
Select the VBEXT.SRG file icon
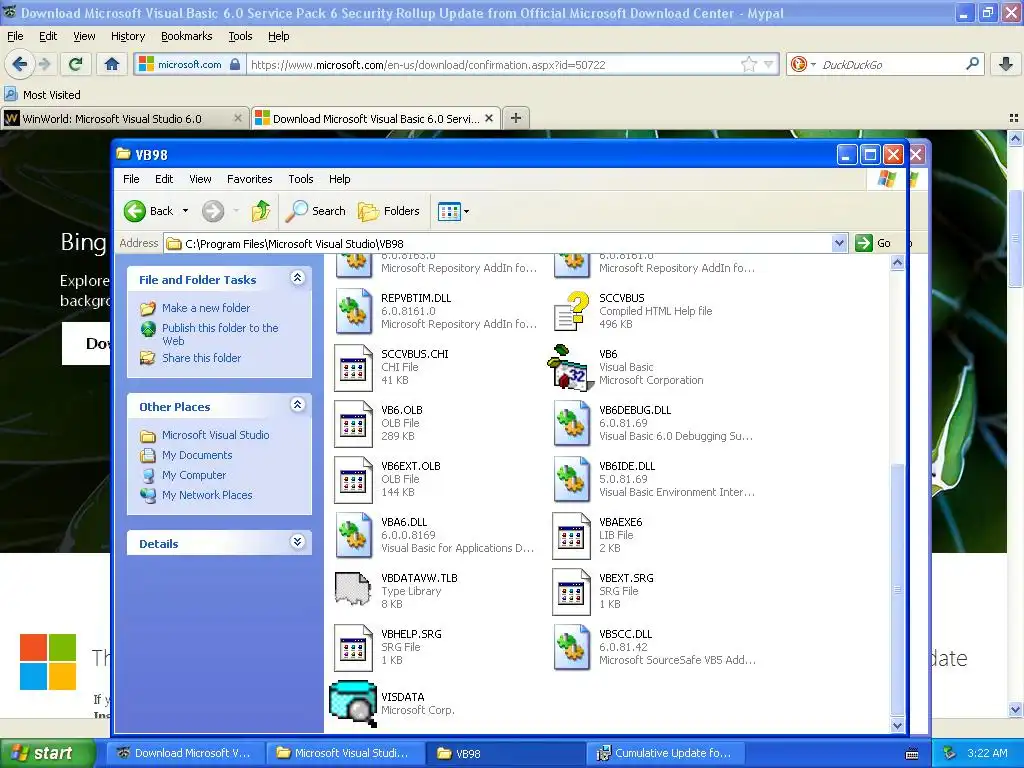click(x=571, y=592)
